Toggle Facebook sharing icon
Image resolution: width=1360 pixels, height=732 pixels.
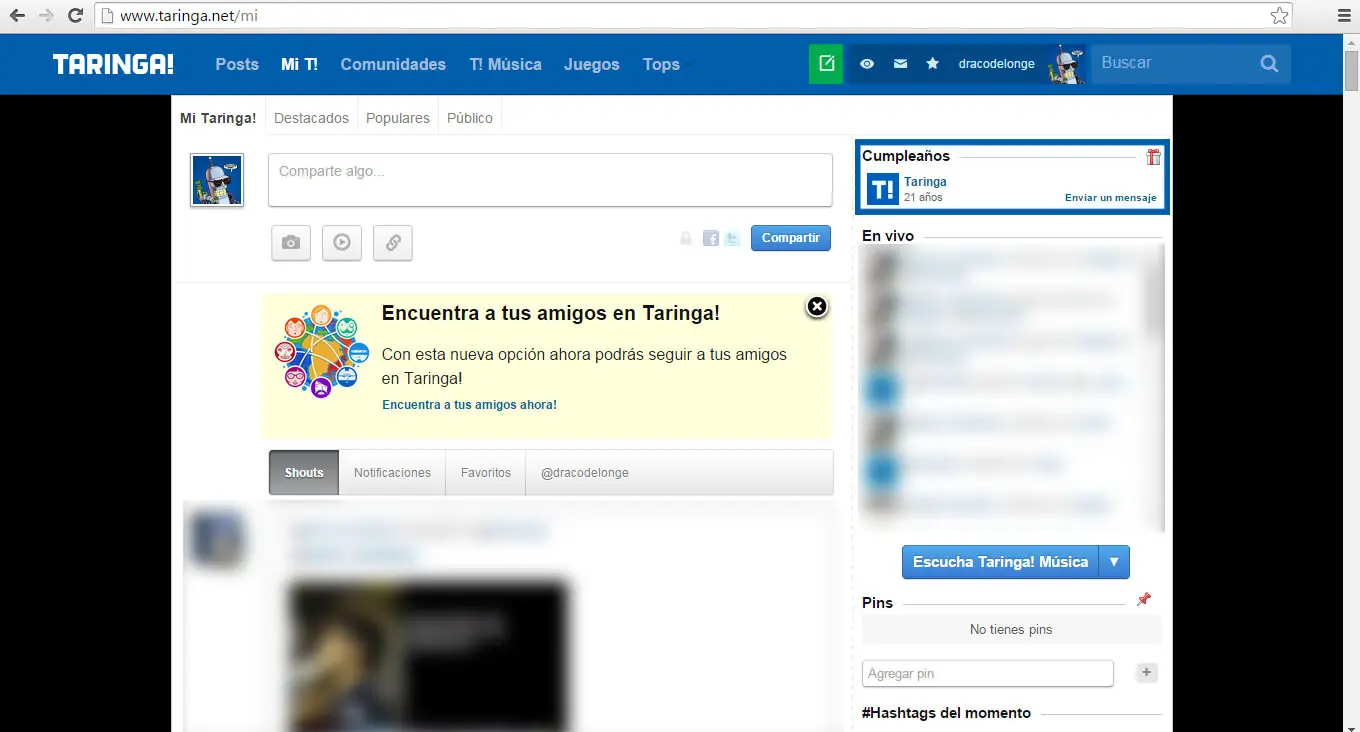tap(711, 238)
